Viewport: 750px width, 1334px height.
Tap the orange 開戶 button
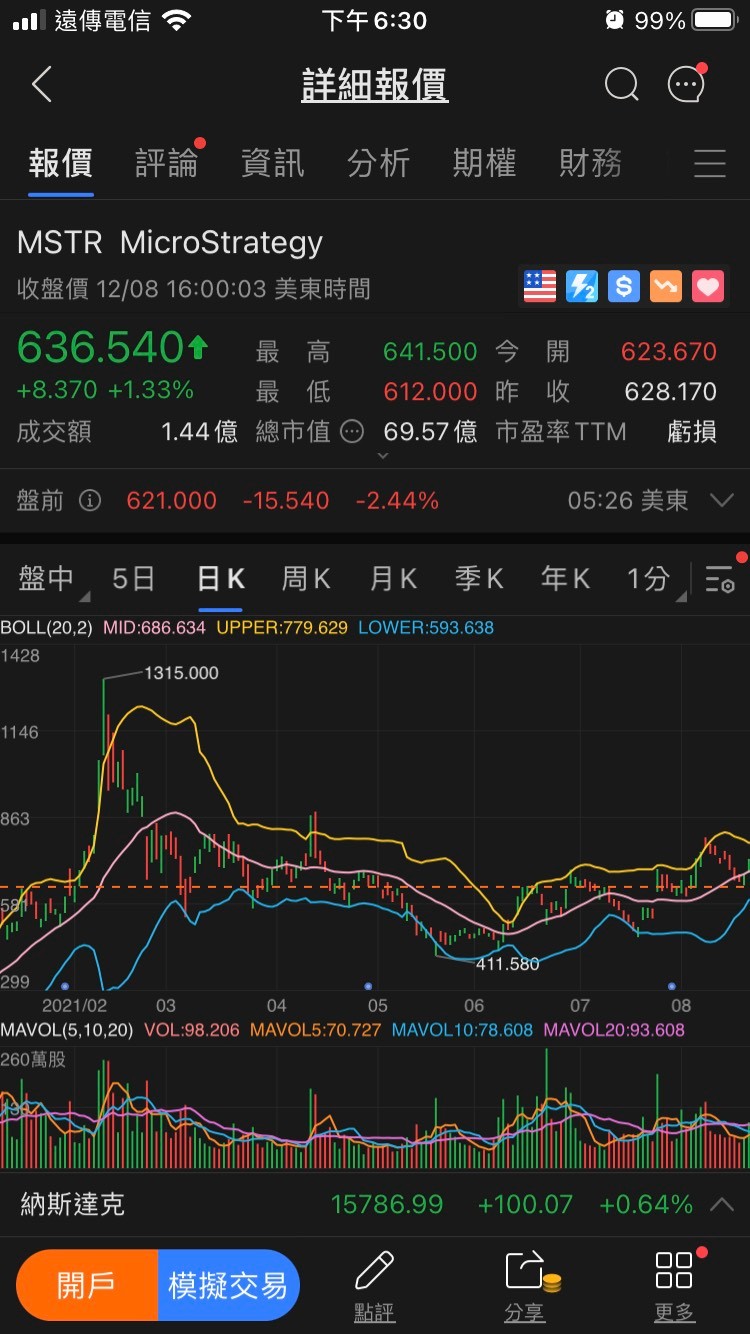pos(87,1285)
